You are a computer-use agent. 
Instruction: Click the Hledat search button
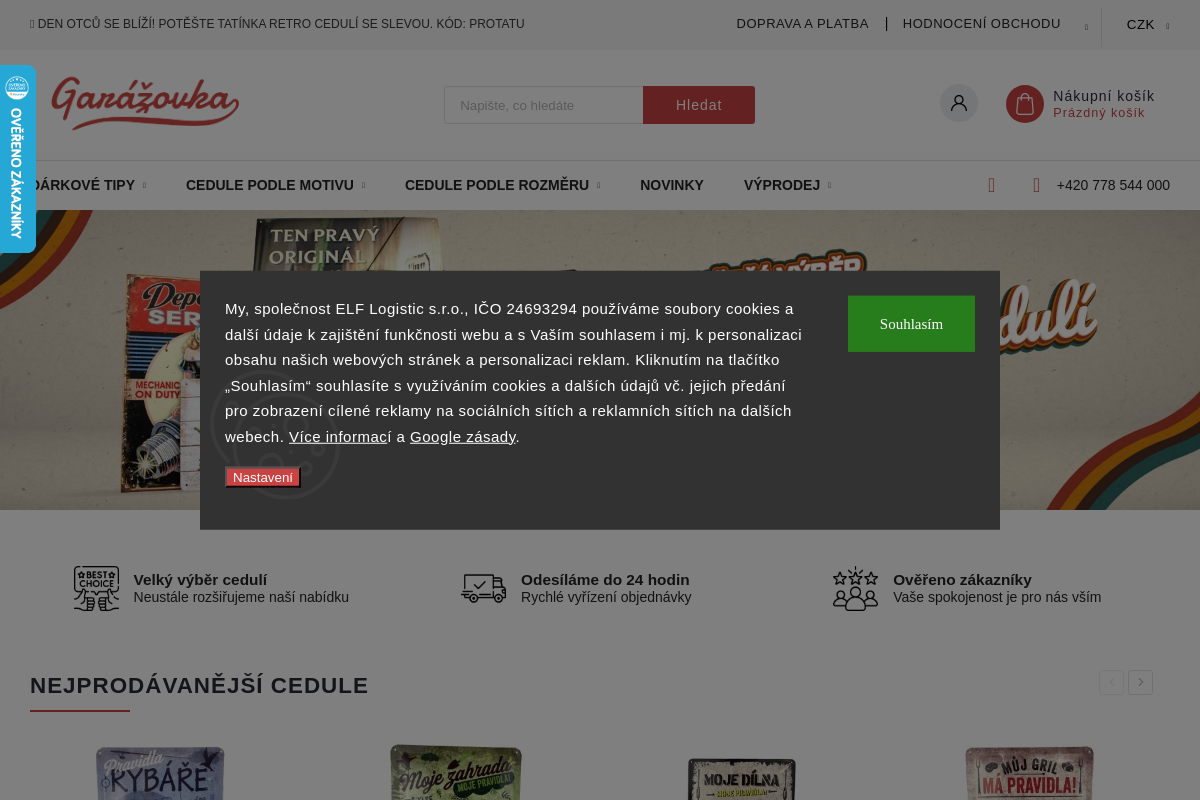[699, 105]
